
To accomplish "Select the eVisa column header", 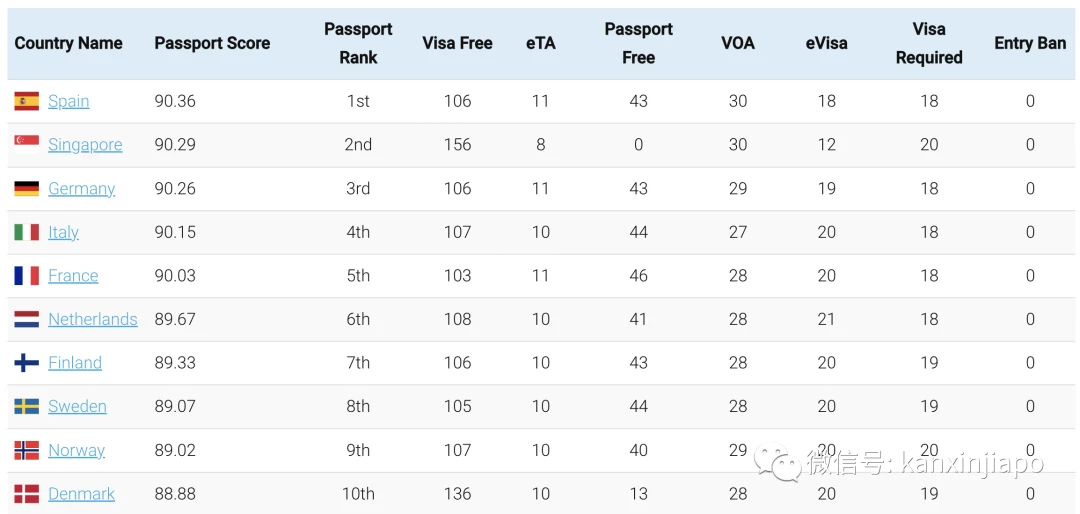I will point(827,43).
